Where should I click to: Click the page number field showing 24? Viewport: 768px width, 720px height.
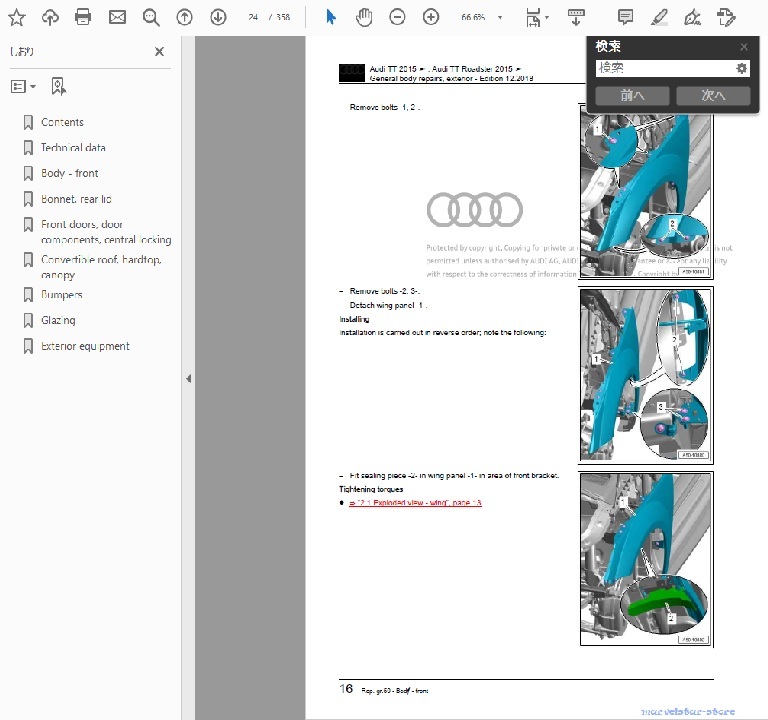253,17
